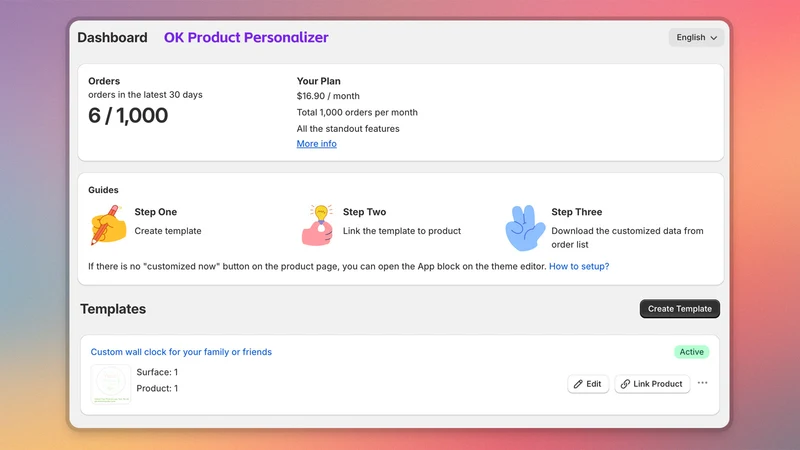
Task: Click the 6 / 1,000 orders count
Action: [x=128, y=115]
